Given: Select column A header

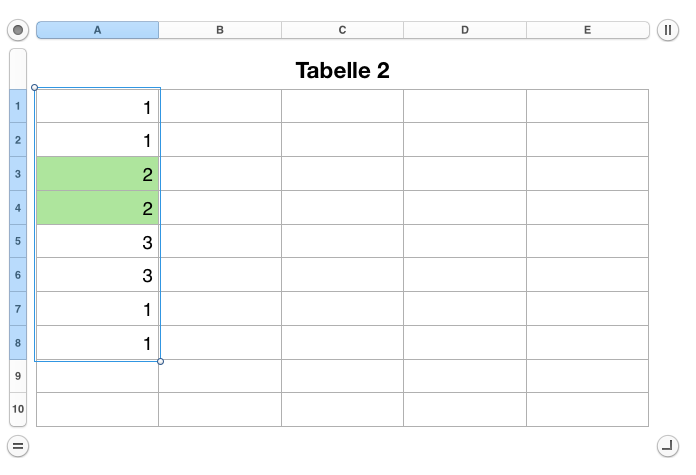Looking at the screenshot, I should click(97, 30).
